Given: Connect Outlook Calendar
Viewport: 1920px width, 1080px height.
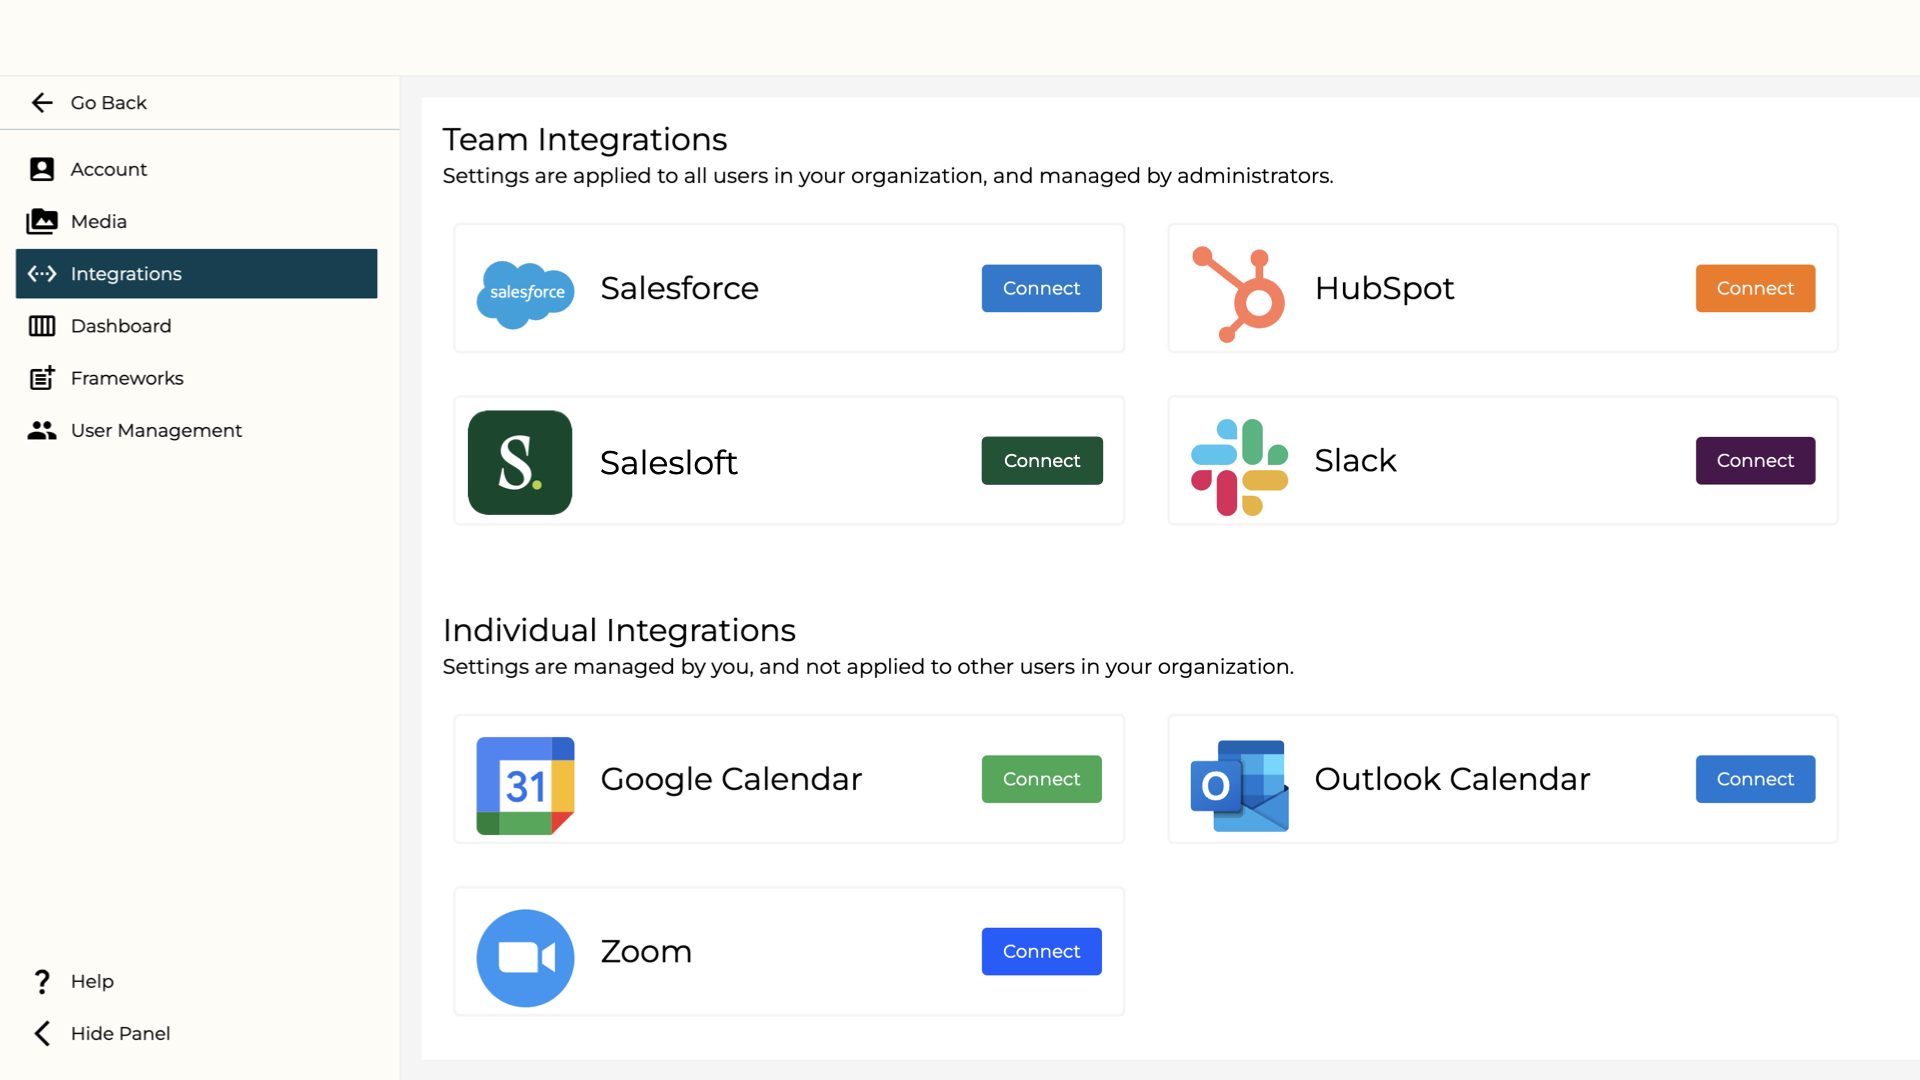Looking at the screenshot, I should click(1755, 779).
